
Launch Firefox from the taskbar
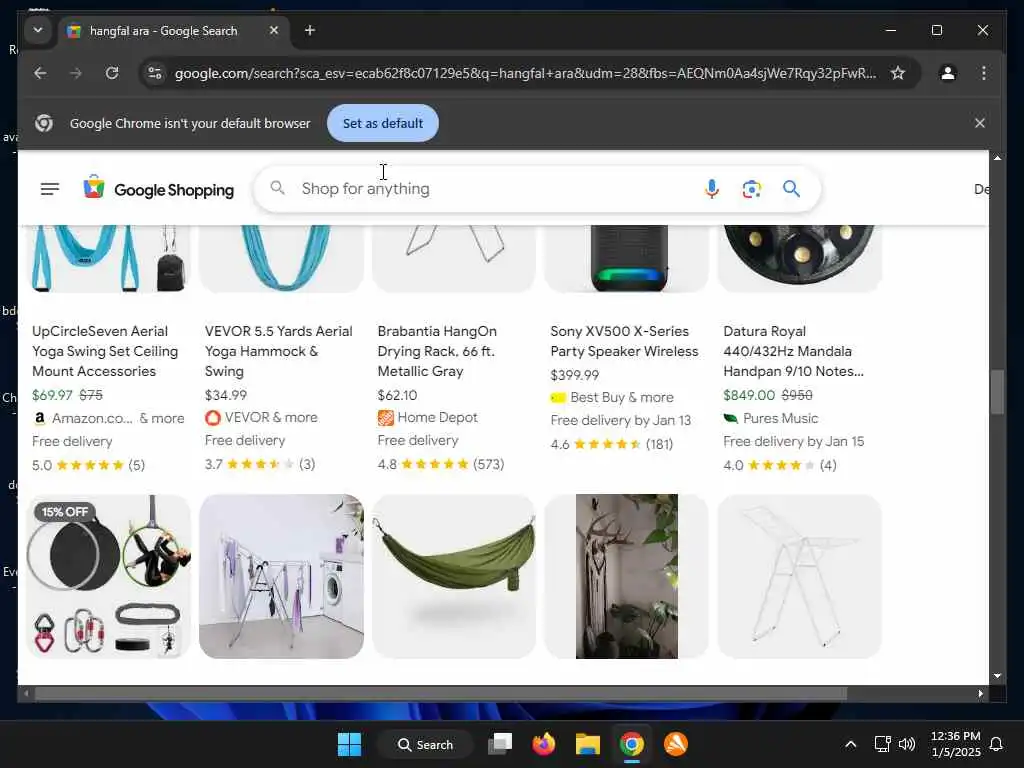543,744
